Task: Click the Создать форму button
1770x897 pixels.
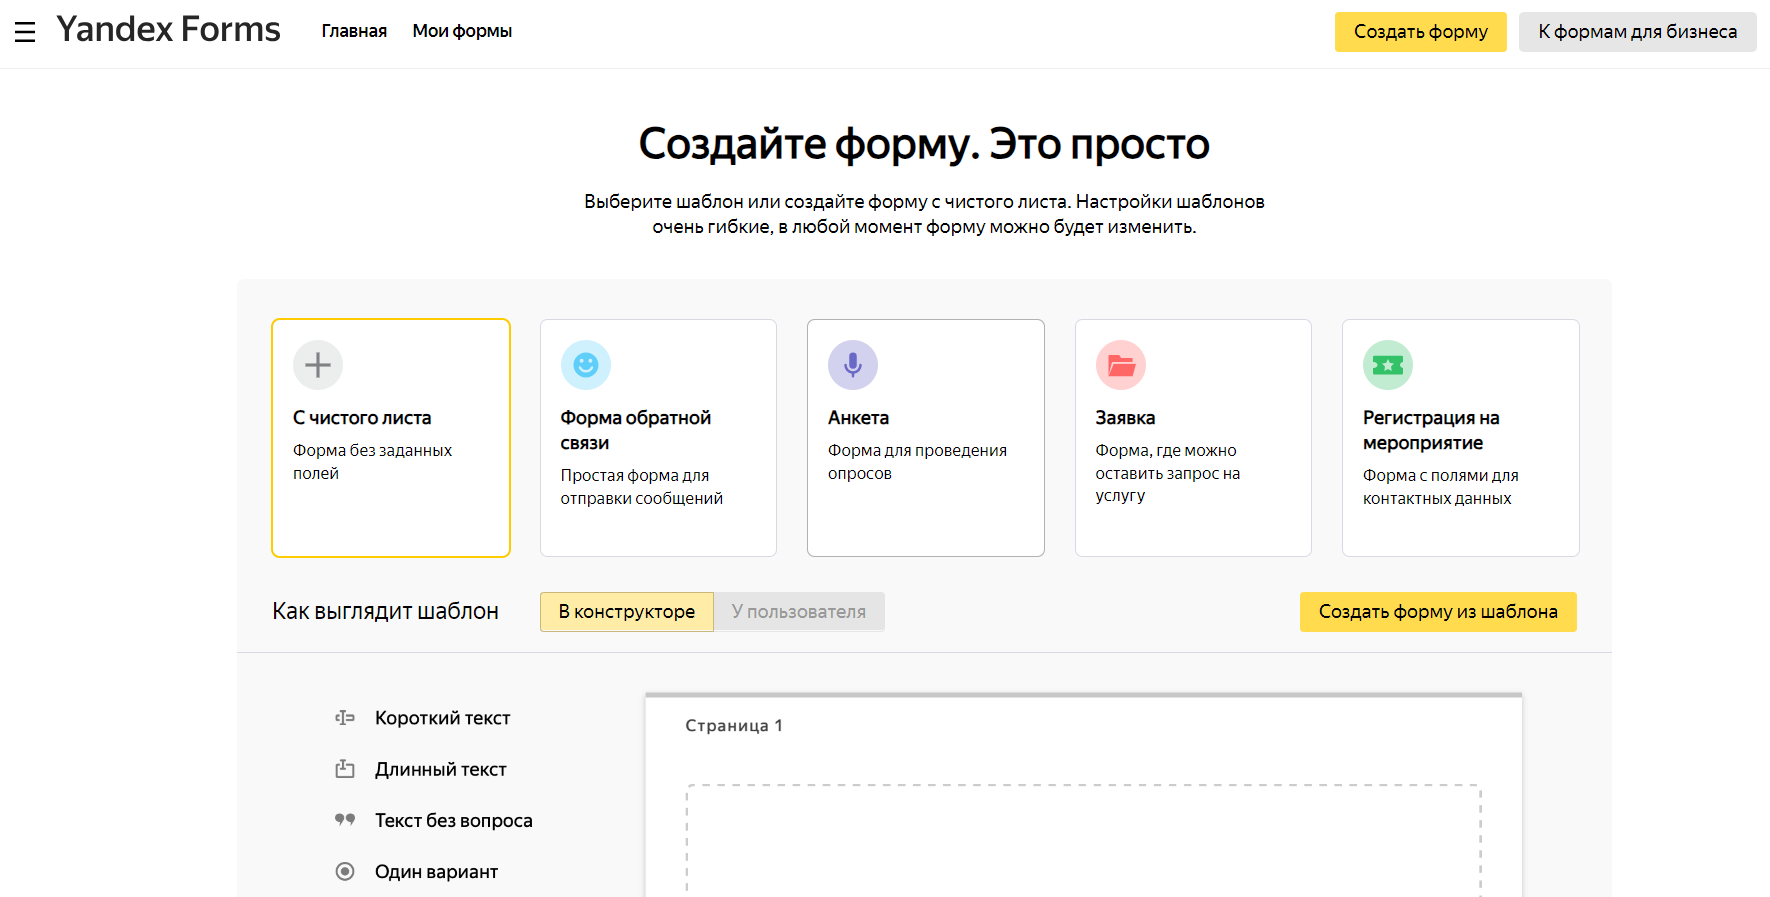Action: coord(1420,32)
